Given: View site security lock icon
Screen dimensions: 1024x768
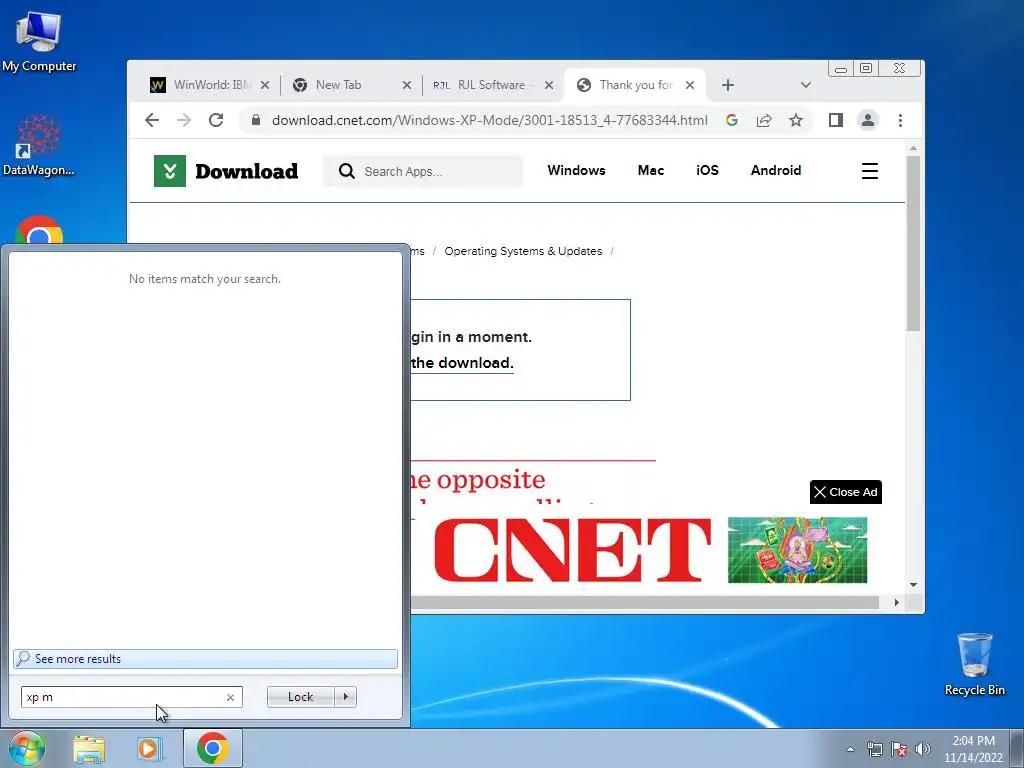Looking at the screenshot, I should coord(256,120).
